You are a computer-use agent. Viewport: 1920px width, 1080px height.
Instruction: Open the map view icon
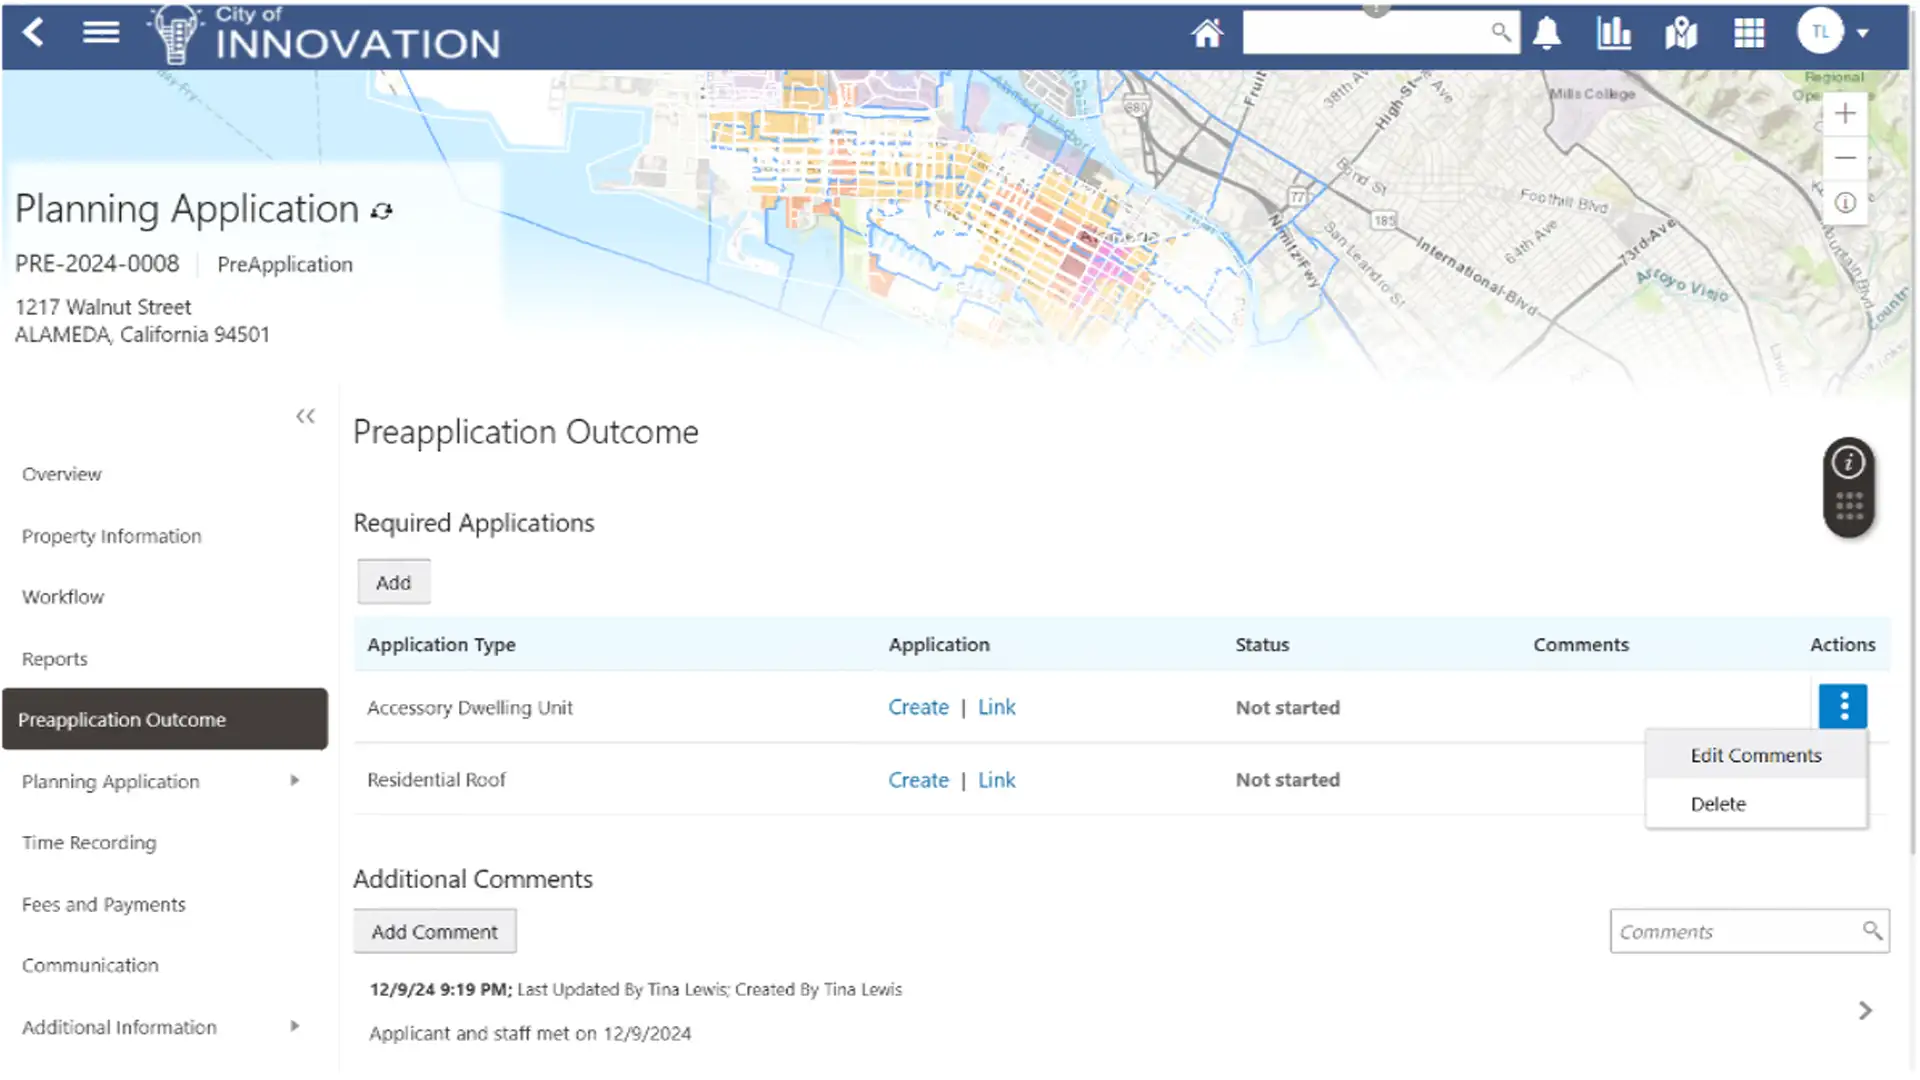[1681, 34]
